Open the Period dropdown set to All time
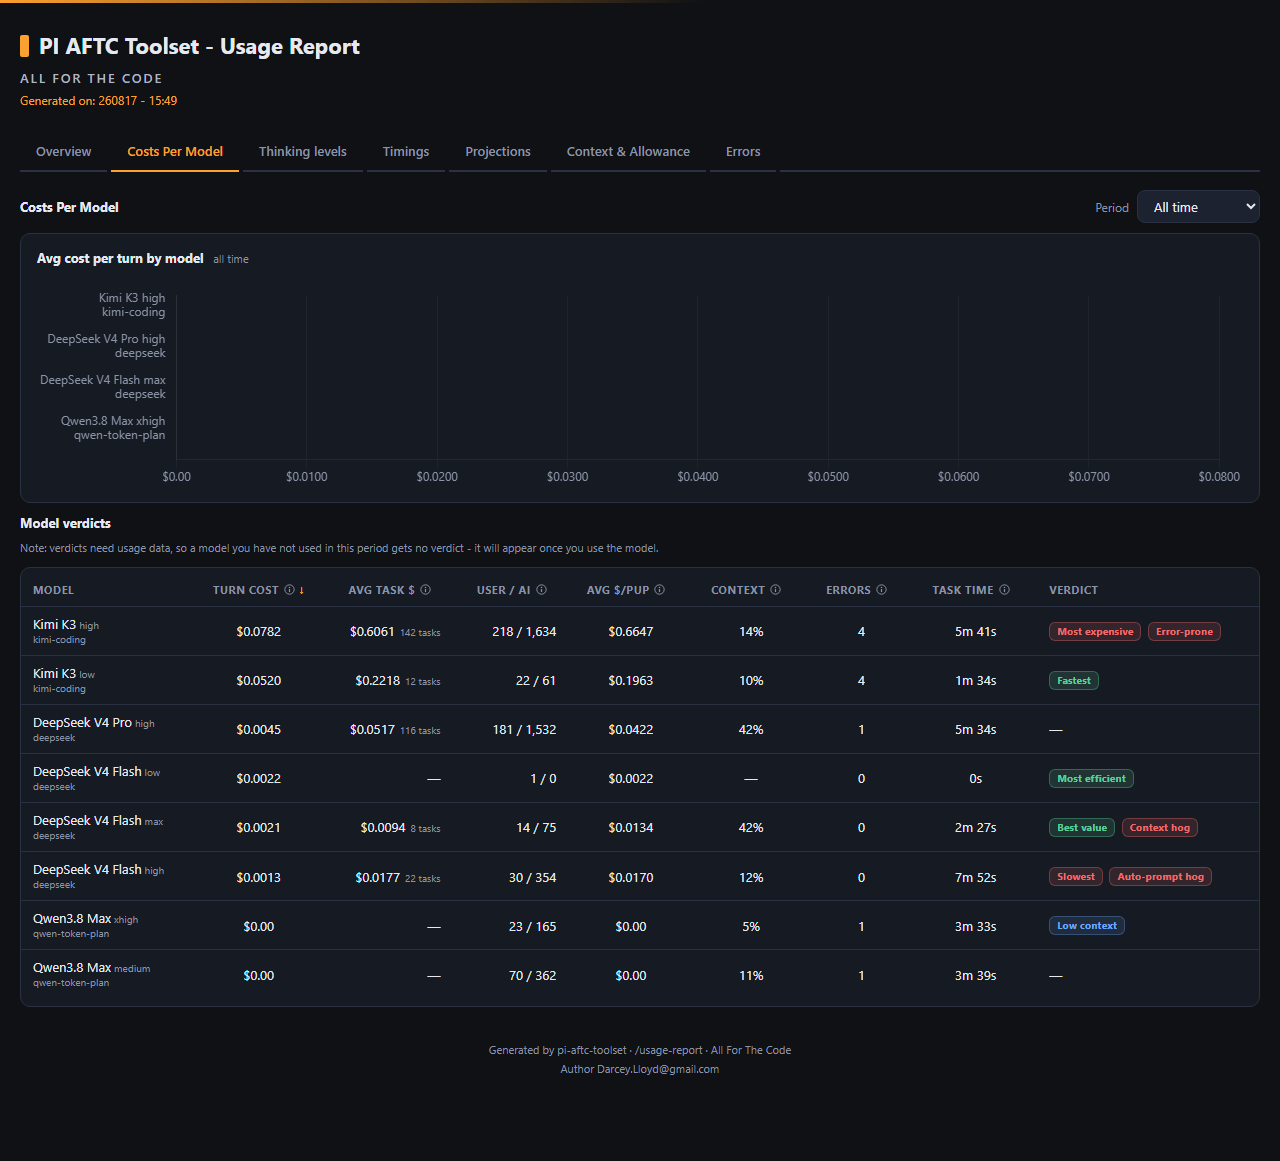The height and width of the screenshot is (1161, 1280). click(x=1198, y=207)
